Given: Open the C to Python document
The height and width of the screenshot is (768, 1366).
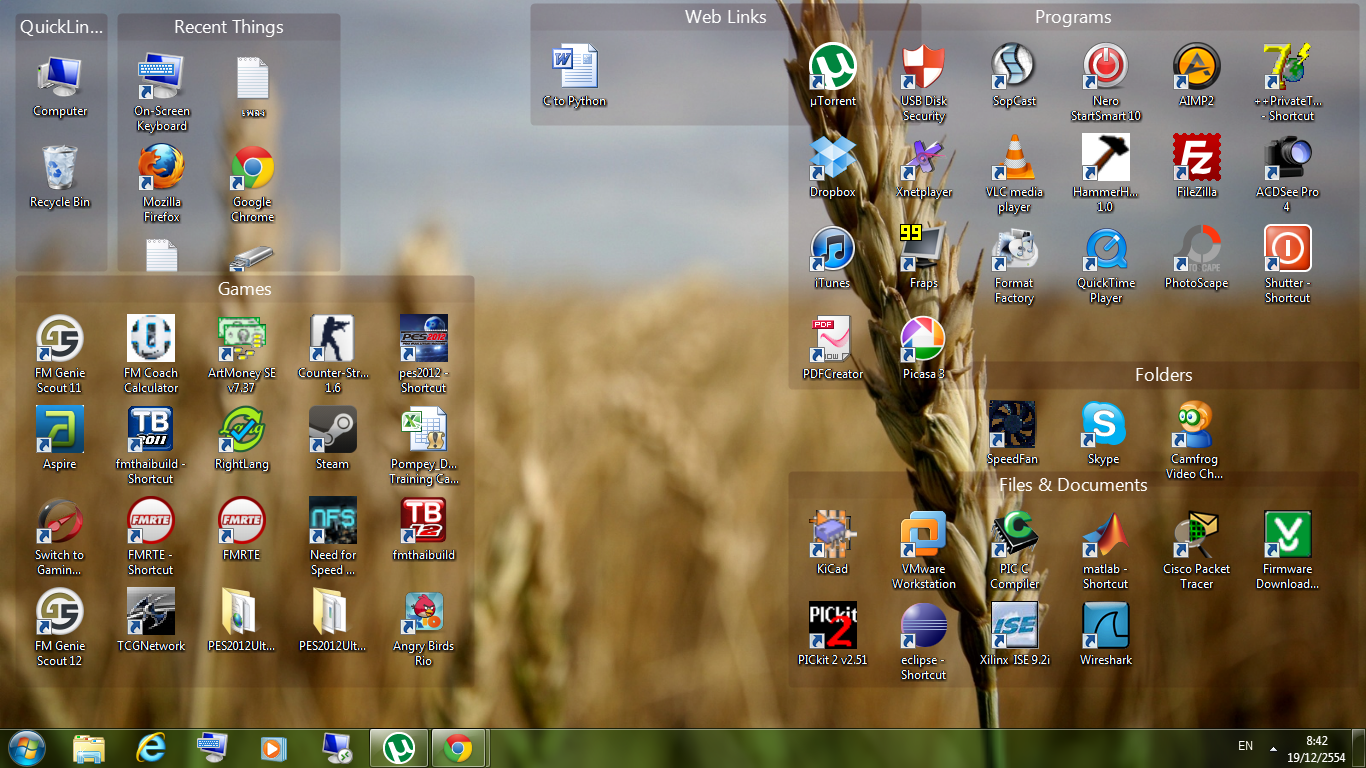Looking at the screenshot, I should pos(574,75).
